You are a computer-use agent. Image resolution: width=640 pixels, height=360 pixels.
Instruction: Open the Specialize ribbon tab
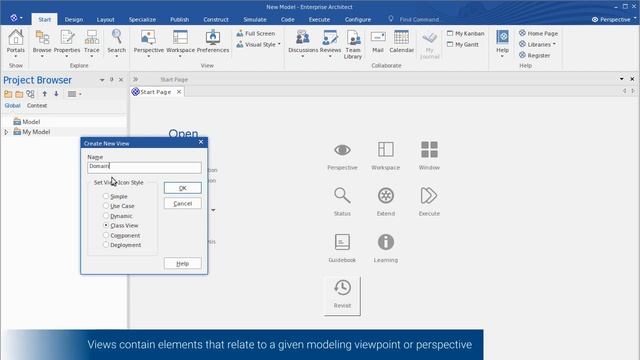click(142, 19)
